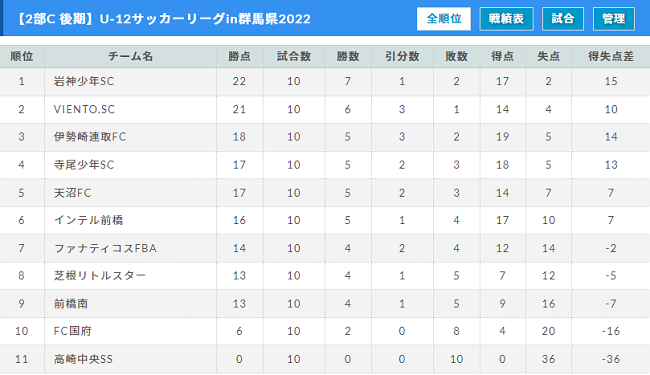Click the チーム名 column header

tap(130, 56)
